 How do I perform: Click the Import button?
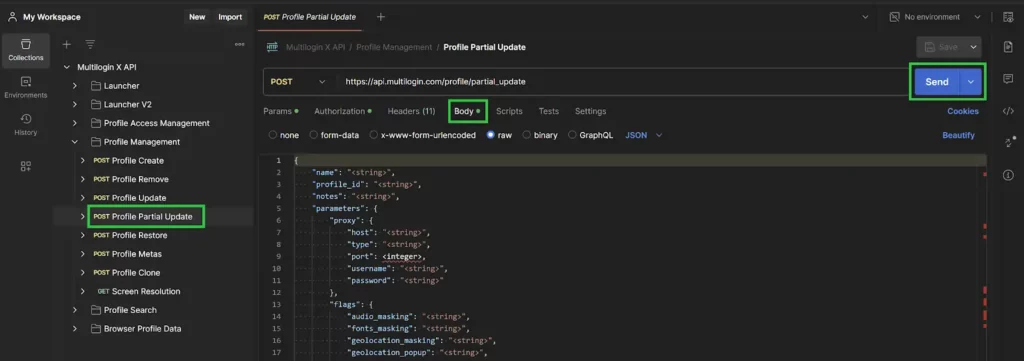pos(230,17)
